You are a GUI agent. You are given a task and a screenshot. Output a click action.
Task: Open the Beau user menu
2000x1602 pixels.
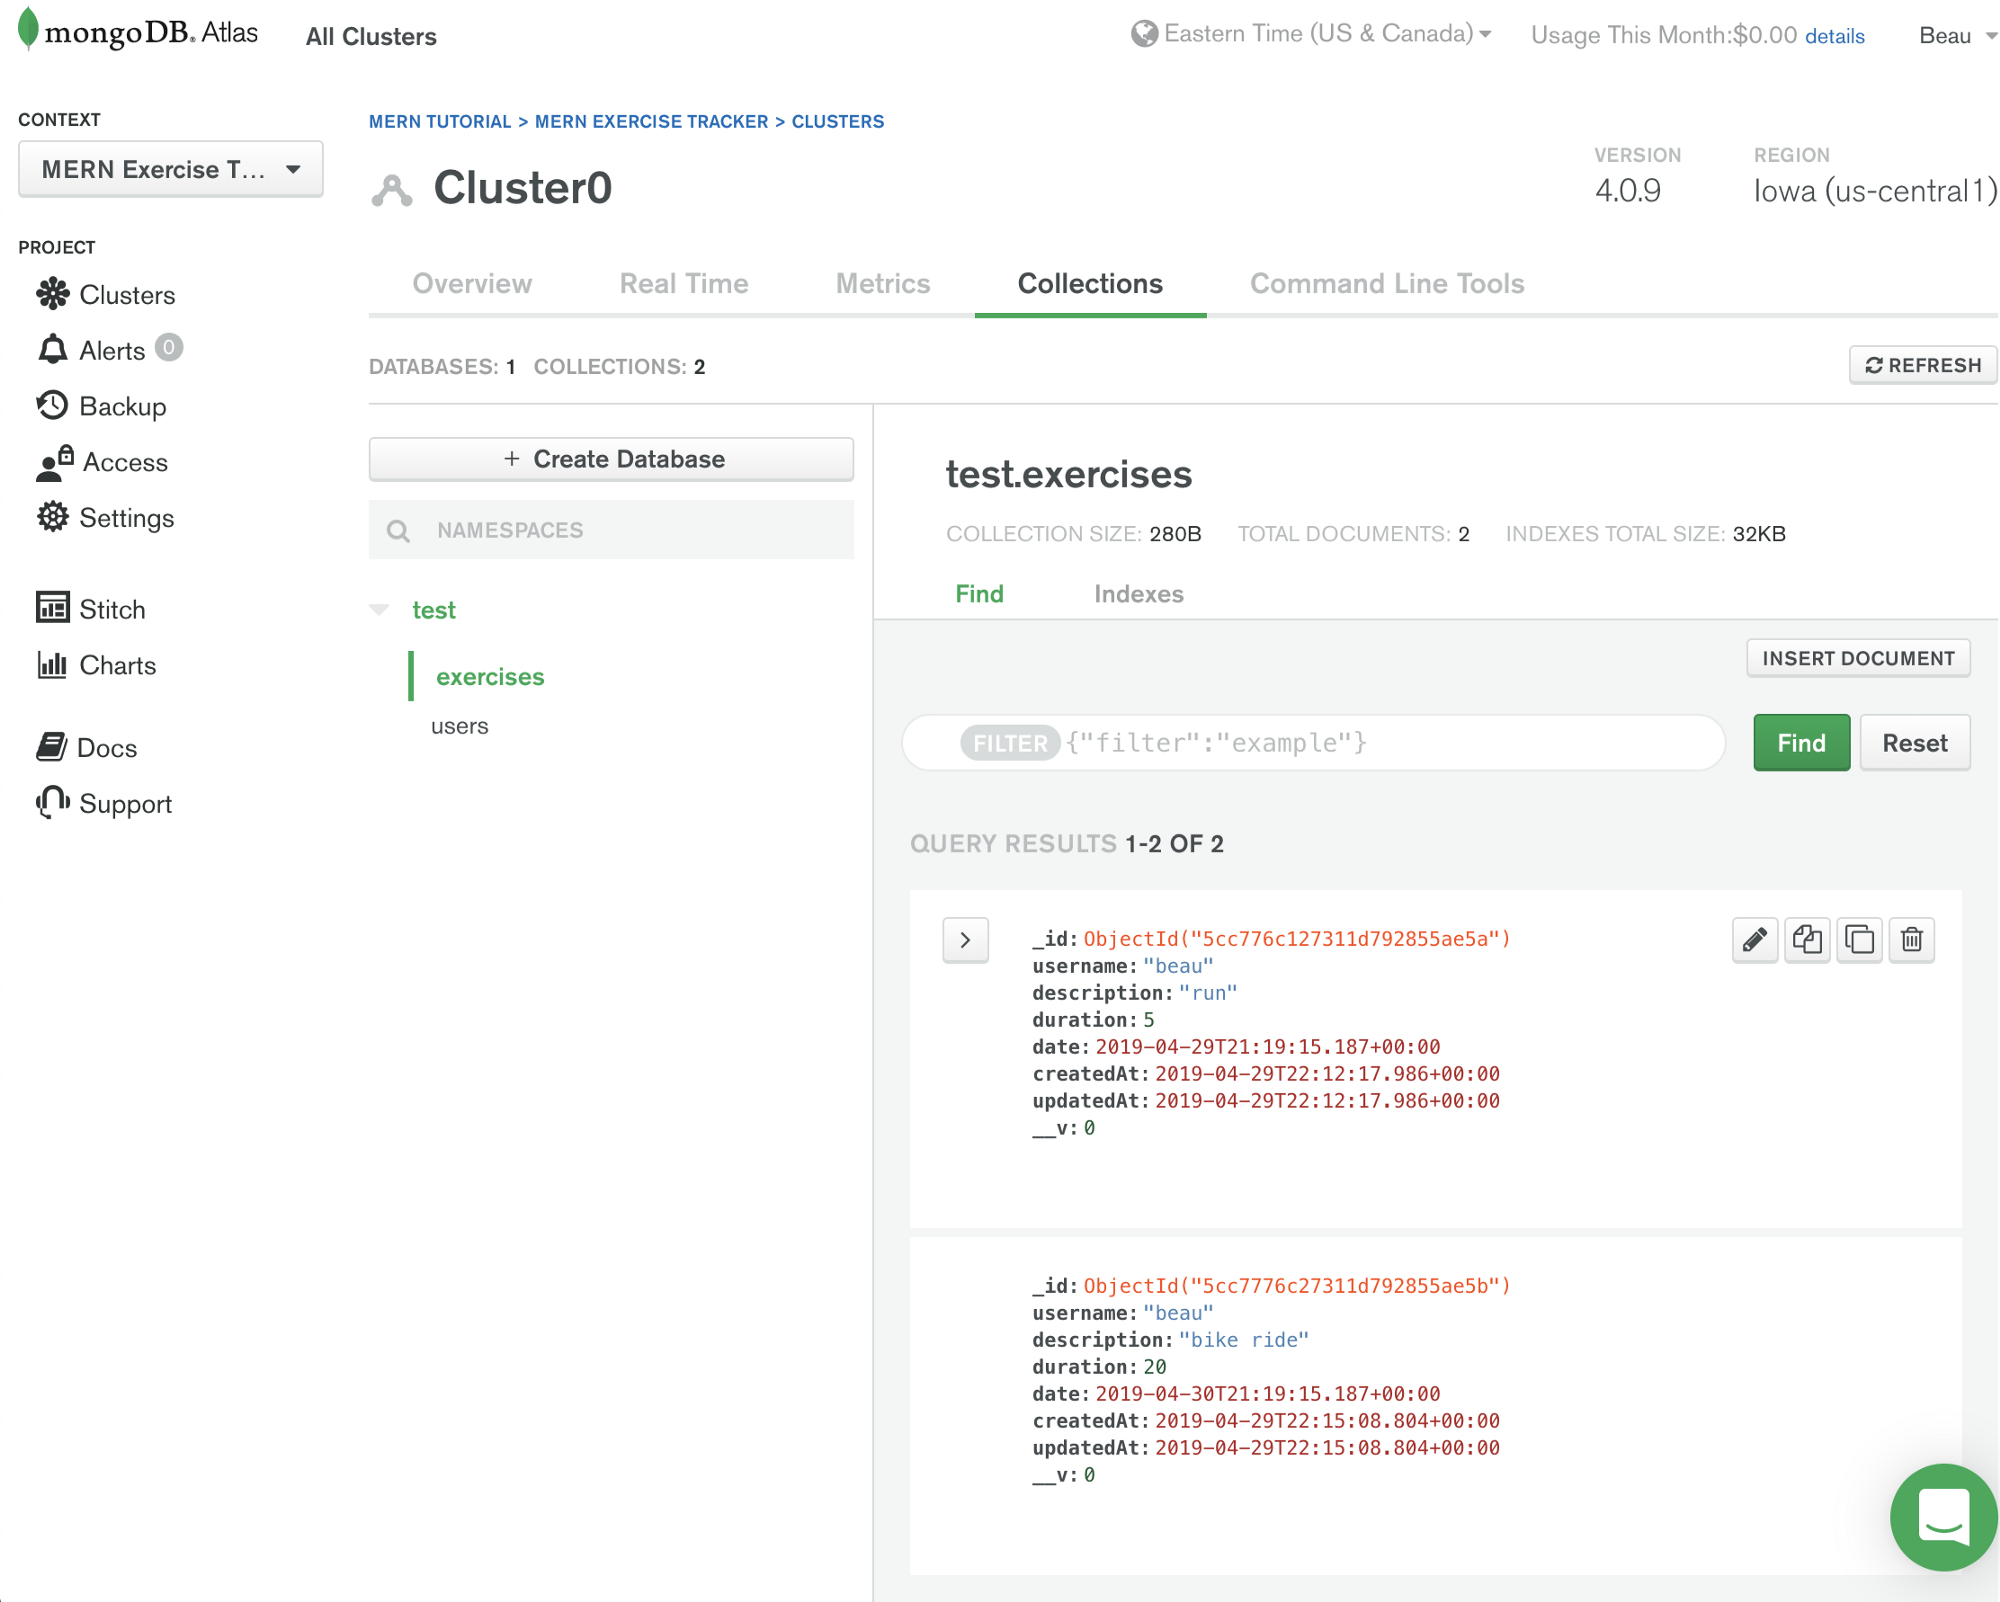click(1957, 36)
